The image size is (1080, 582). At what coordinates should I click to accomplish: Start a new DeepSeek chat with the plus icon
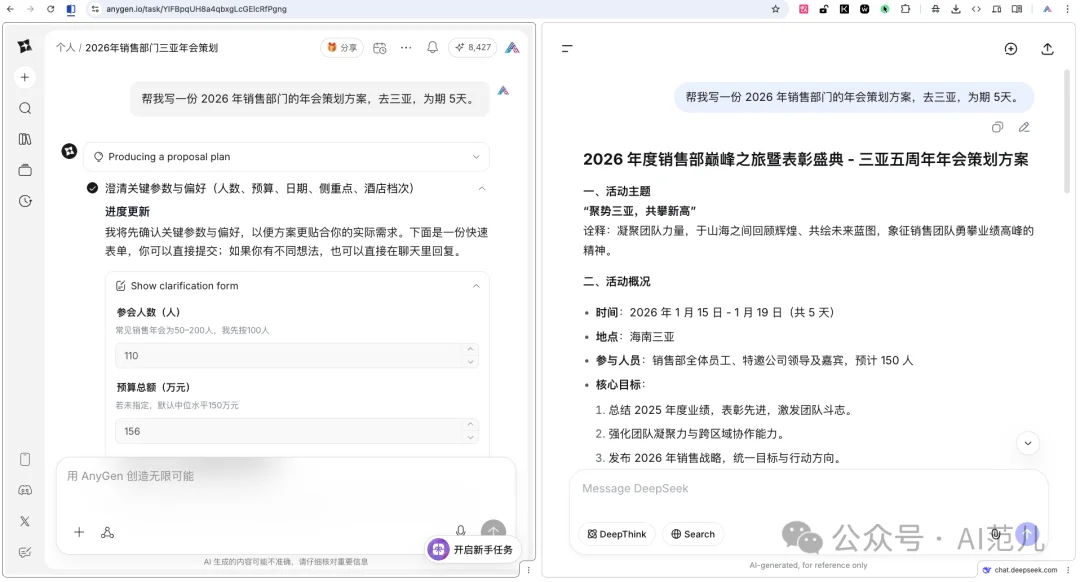coord(1010,48)
